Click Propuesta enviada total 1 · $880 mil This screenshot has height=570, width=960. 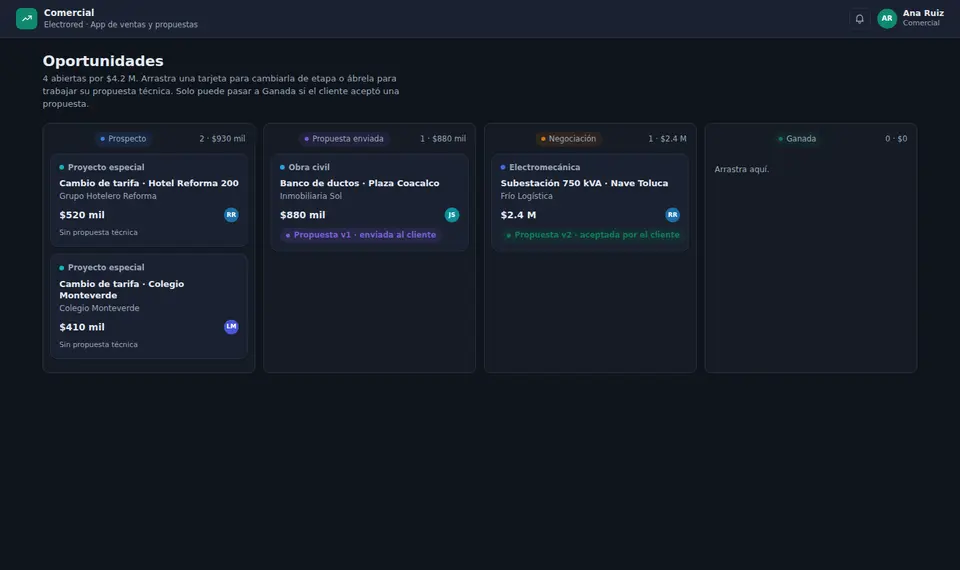click(443, 139)
